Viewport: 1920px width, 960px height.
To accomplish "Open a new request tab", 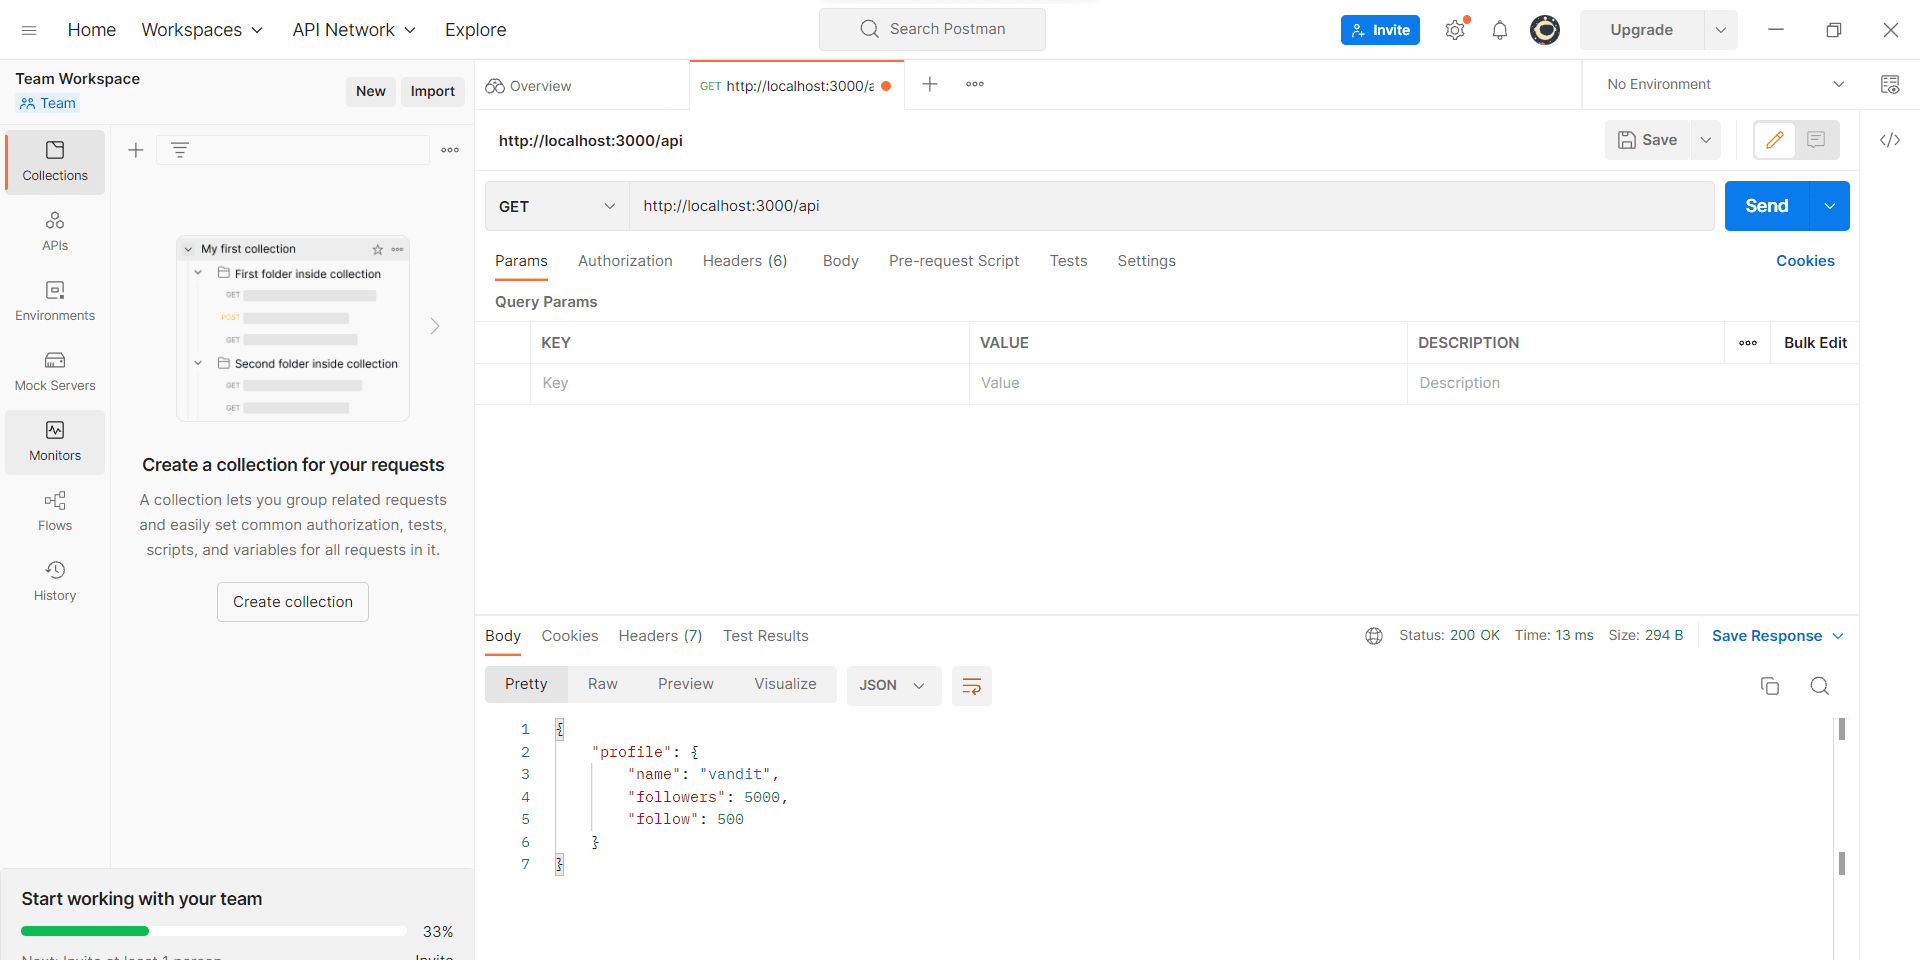I will point(930,84).
